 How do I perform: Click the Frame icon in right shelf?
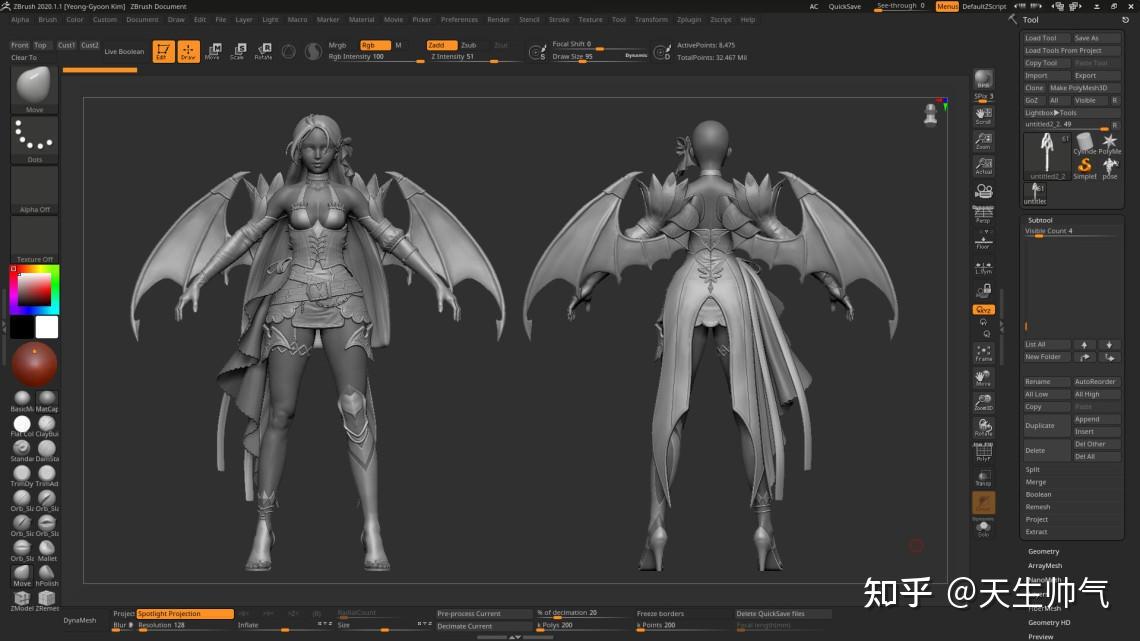[x=983, y=352]
